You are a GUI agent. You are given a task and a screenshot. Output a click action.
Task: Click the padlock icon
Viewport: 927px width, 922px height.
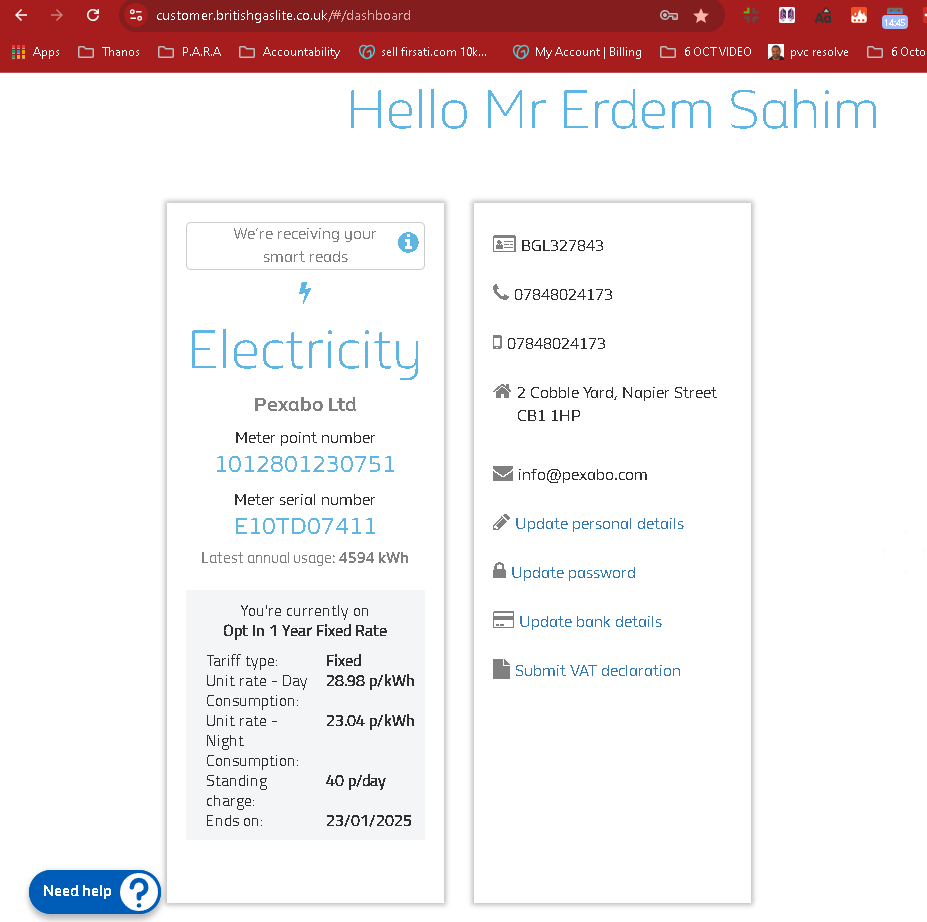[500, 570]
